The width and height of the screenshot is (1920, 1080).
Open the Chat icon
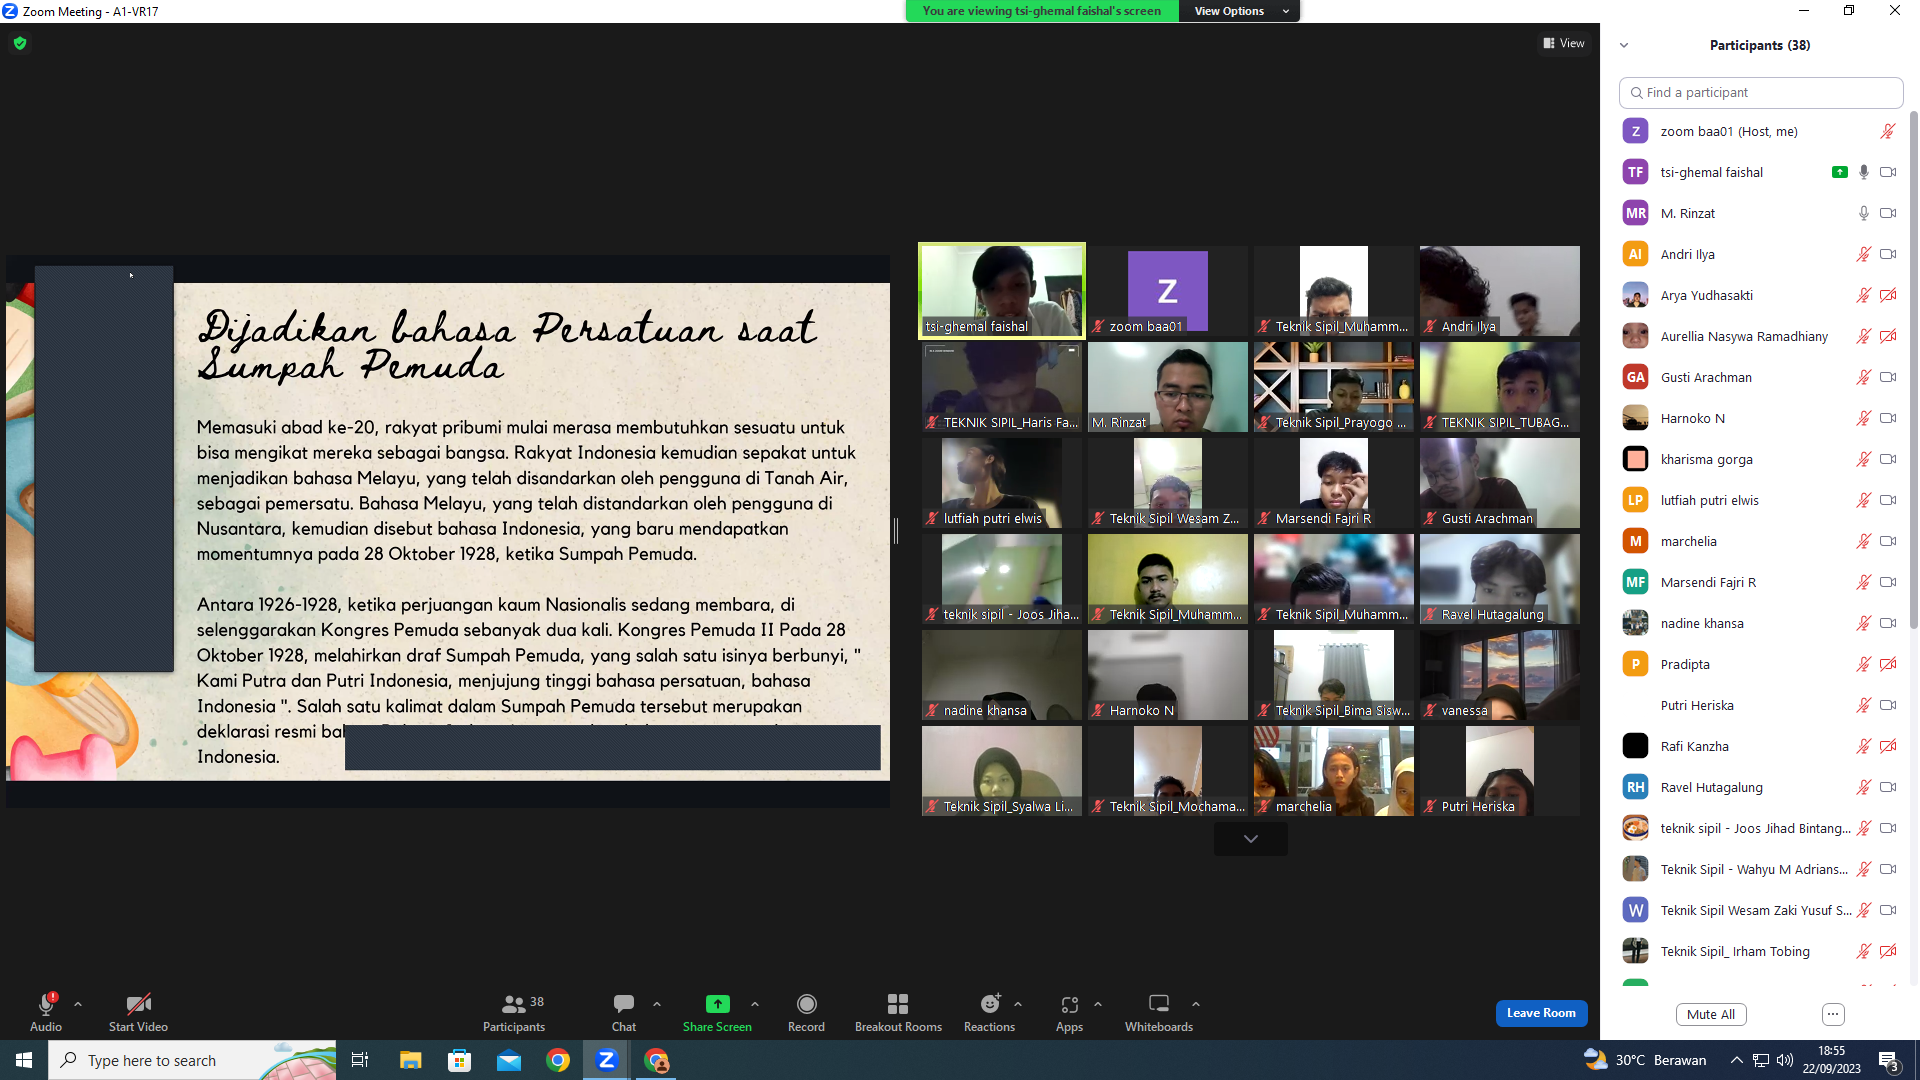coord(624,1003)
